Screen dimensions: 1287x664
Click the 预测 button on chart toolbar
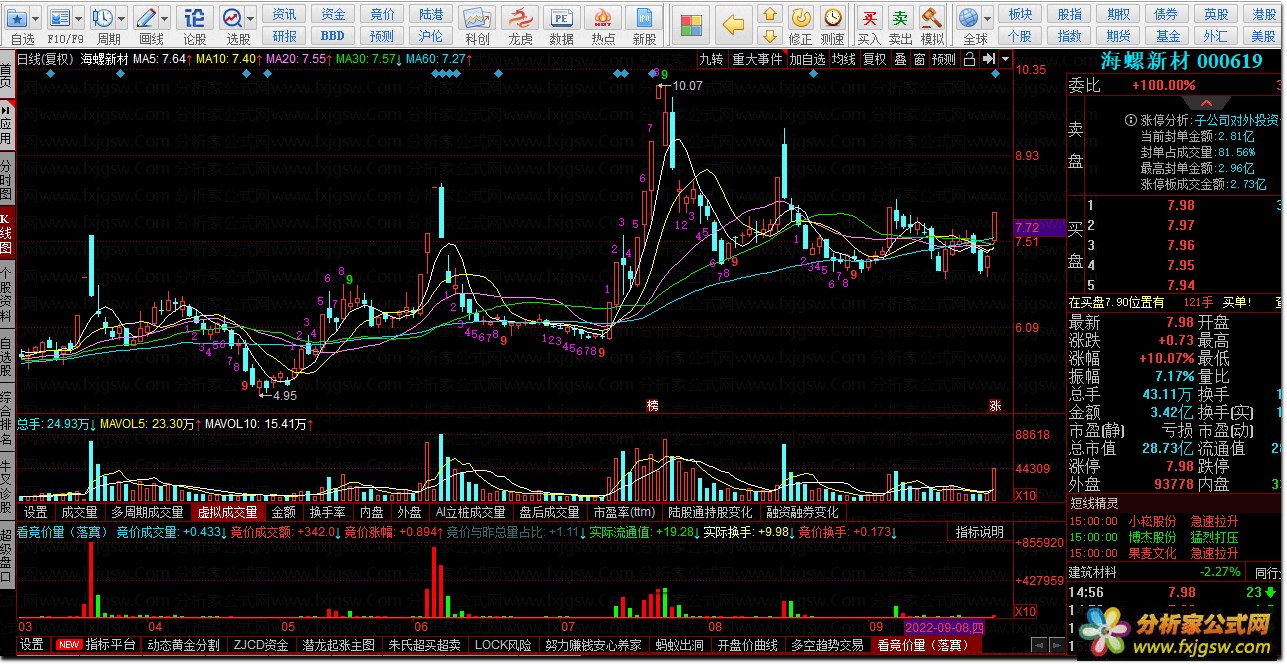tap(943, 59)
